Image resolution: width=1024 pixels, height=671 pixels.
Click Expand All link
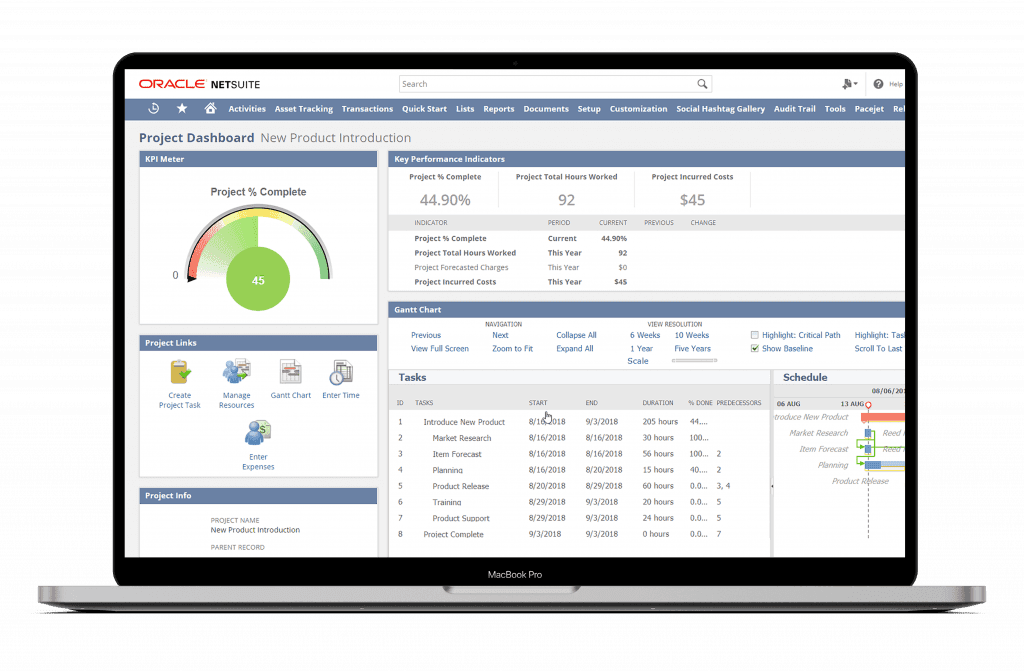[x=575, y=349]
